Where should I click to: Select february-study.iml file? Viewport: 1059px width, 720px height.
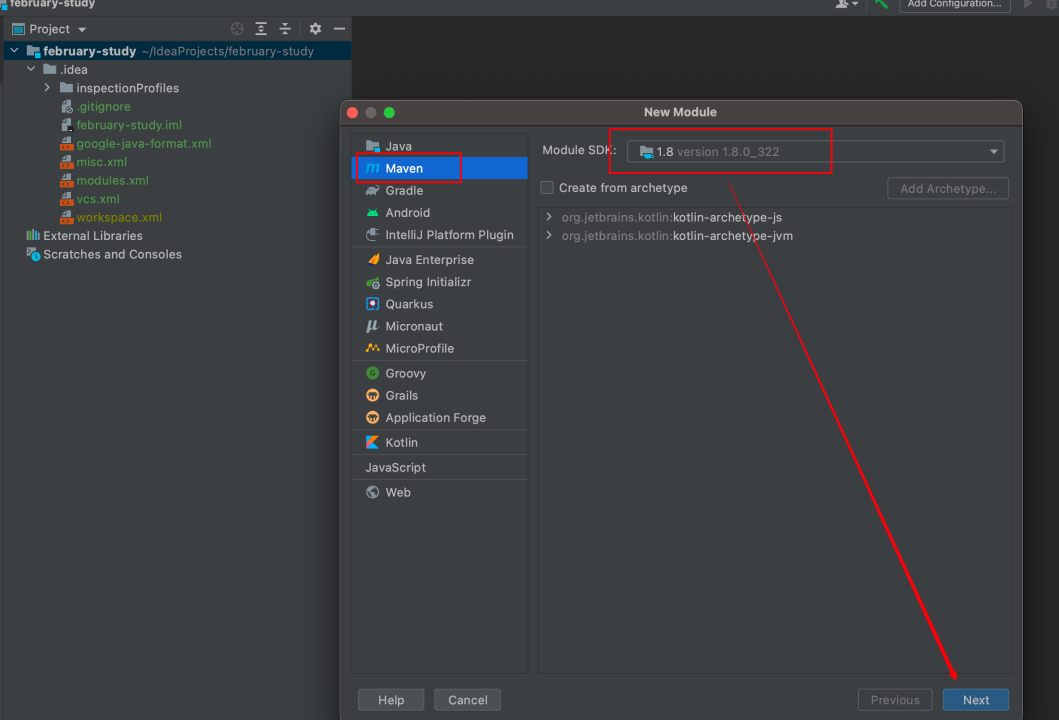click(129, 125)
